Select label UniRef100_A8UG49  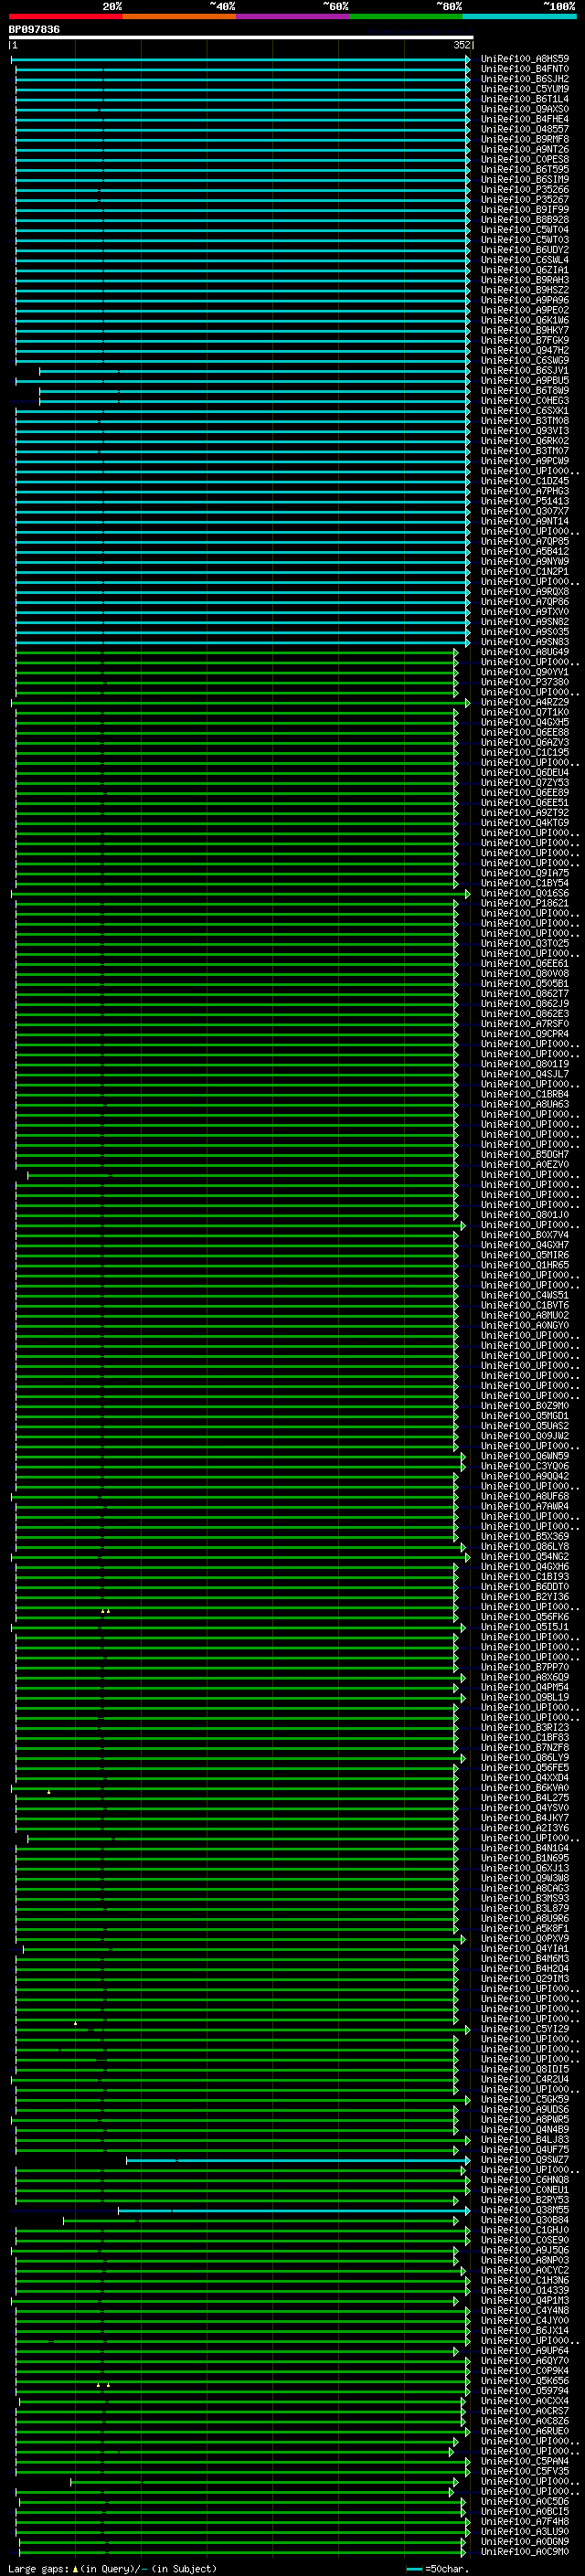point(525,652)
